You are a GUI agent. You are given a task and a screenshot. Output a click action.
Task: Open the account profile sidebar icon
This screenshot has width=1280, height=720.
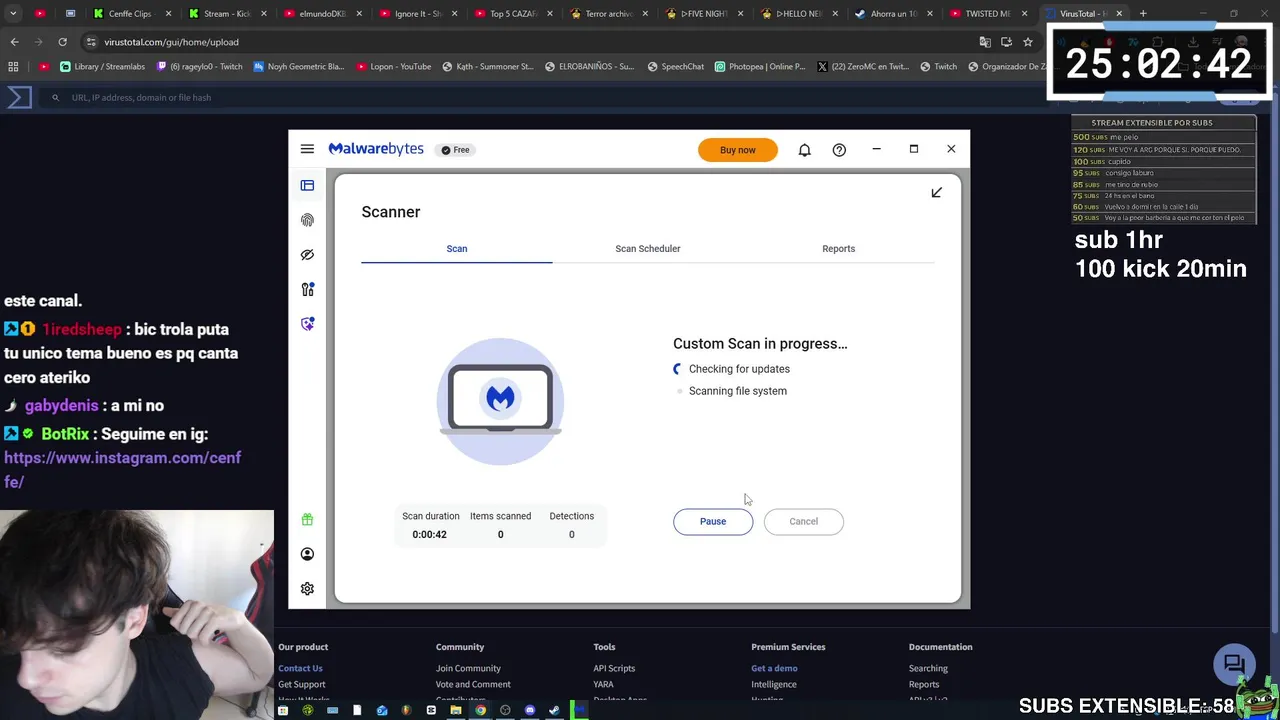(307, 554)
